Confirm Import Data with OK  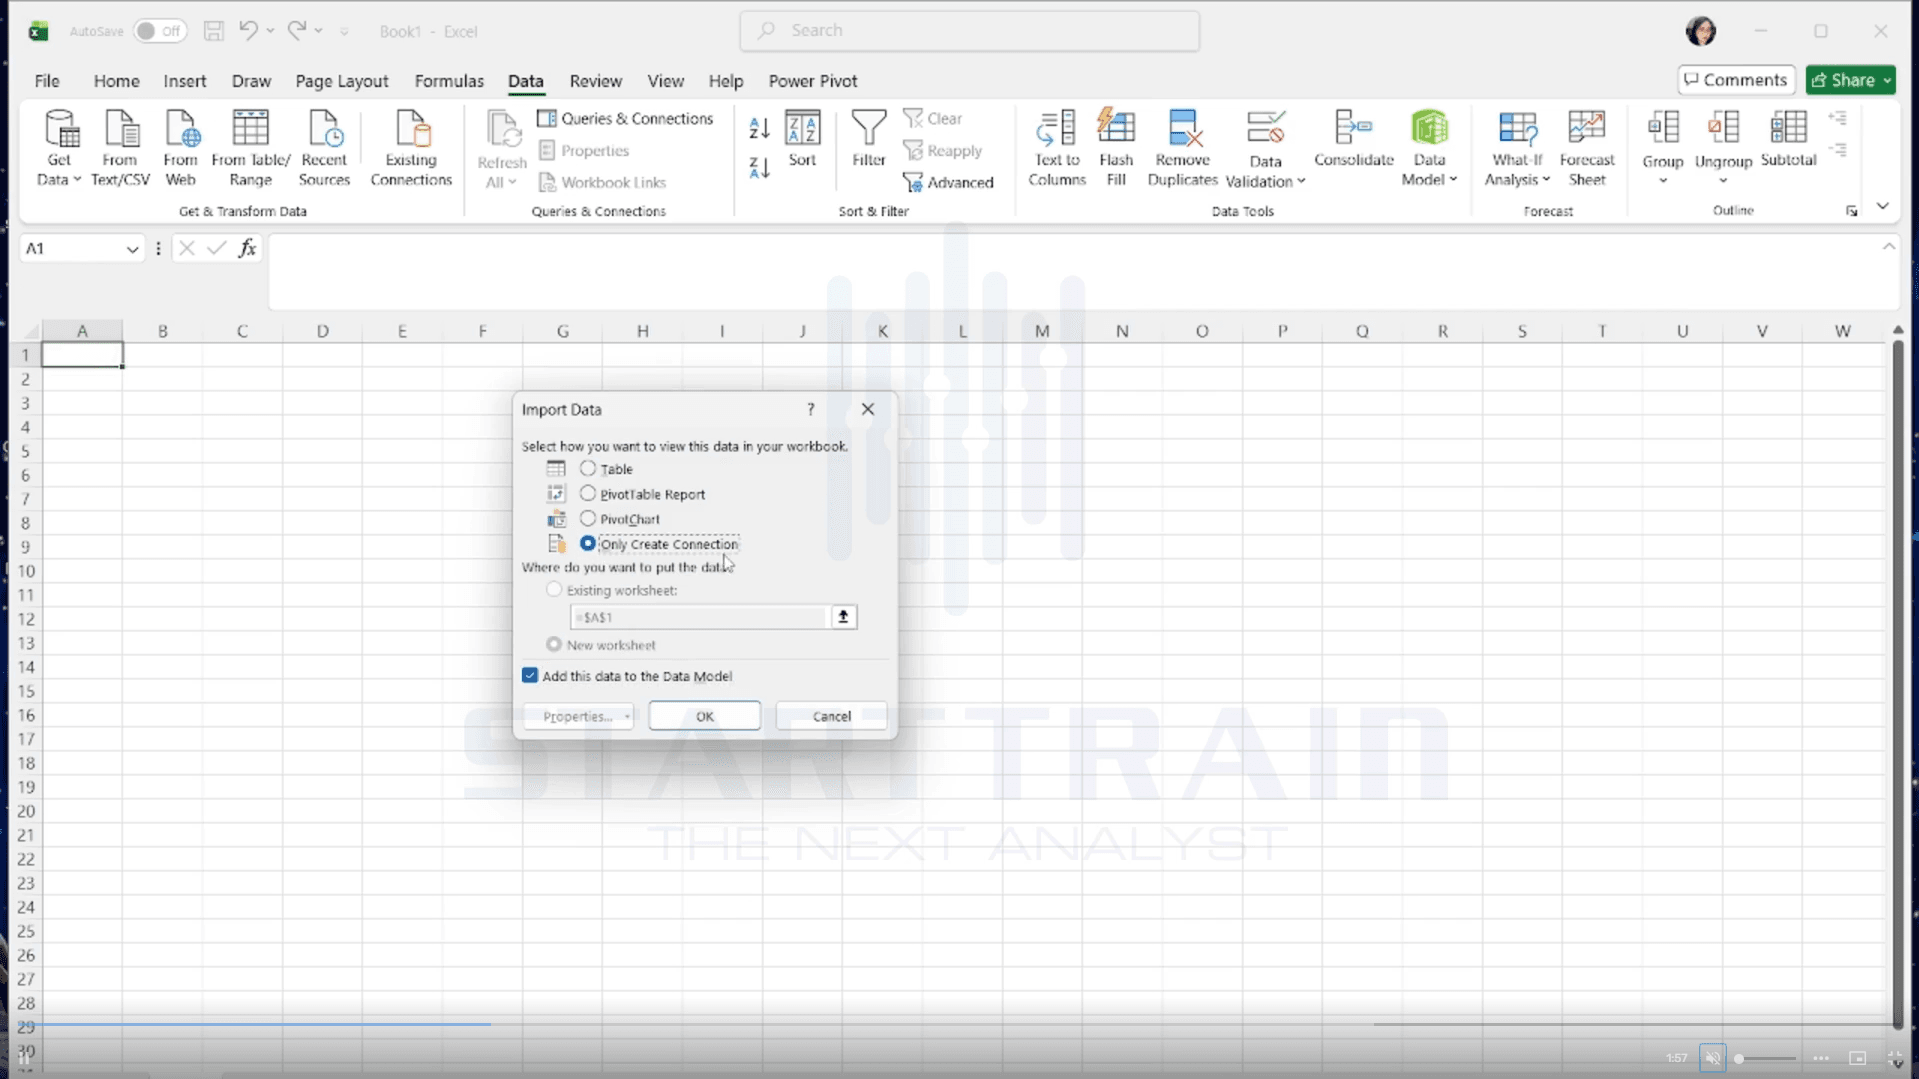click(704, 716)
